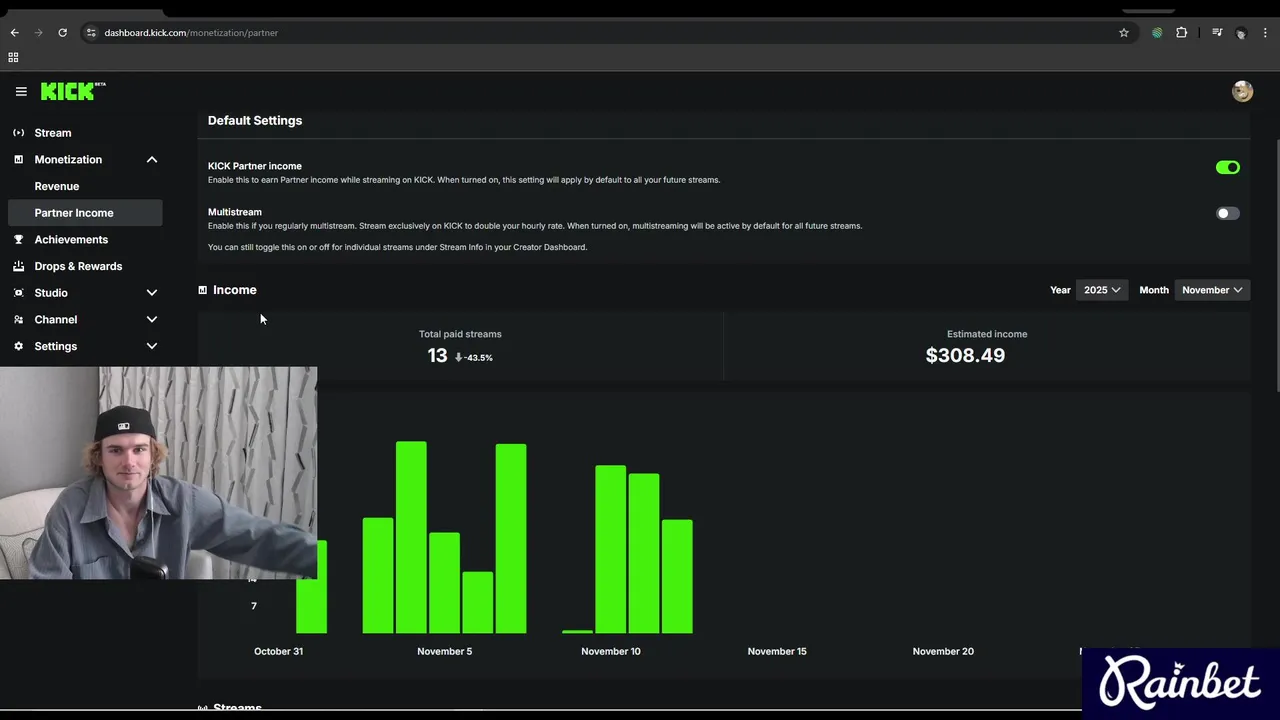The height and width of the screenshot is (720, 1280).
Task: Select Partner Income in the sidebar
Action: 84,213
